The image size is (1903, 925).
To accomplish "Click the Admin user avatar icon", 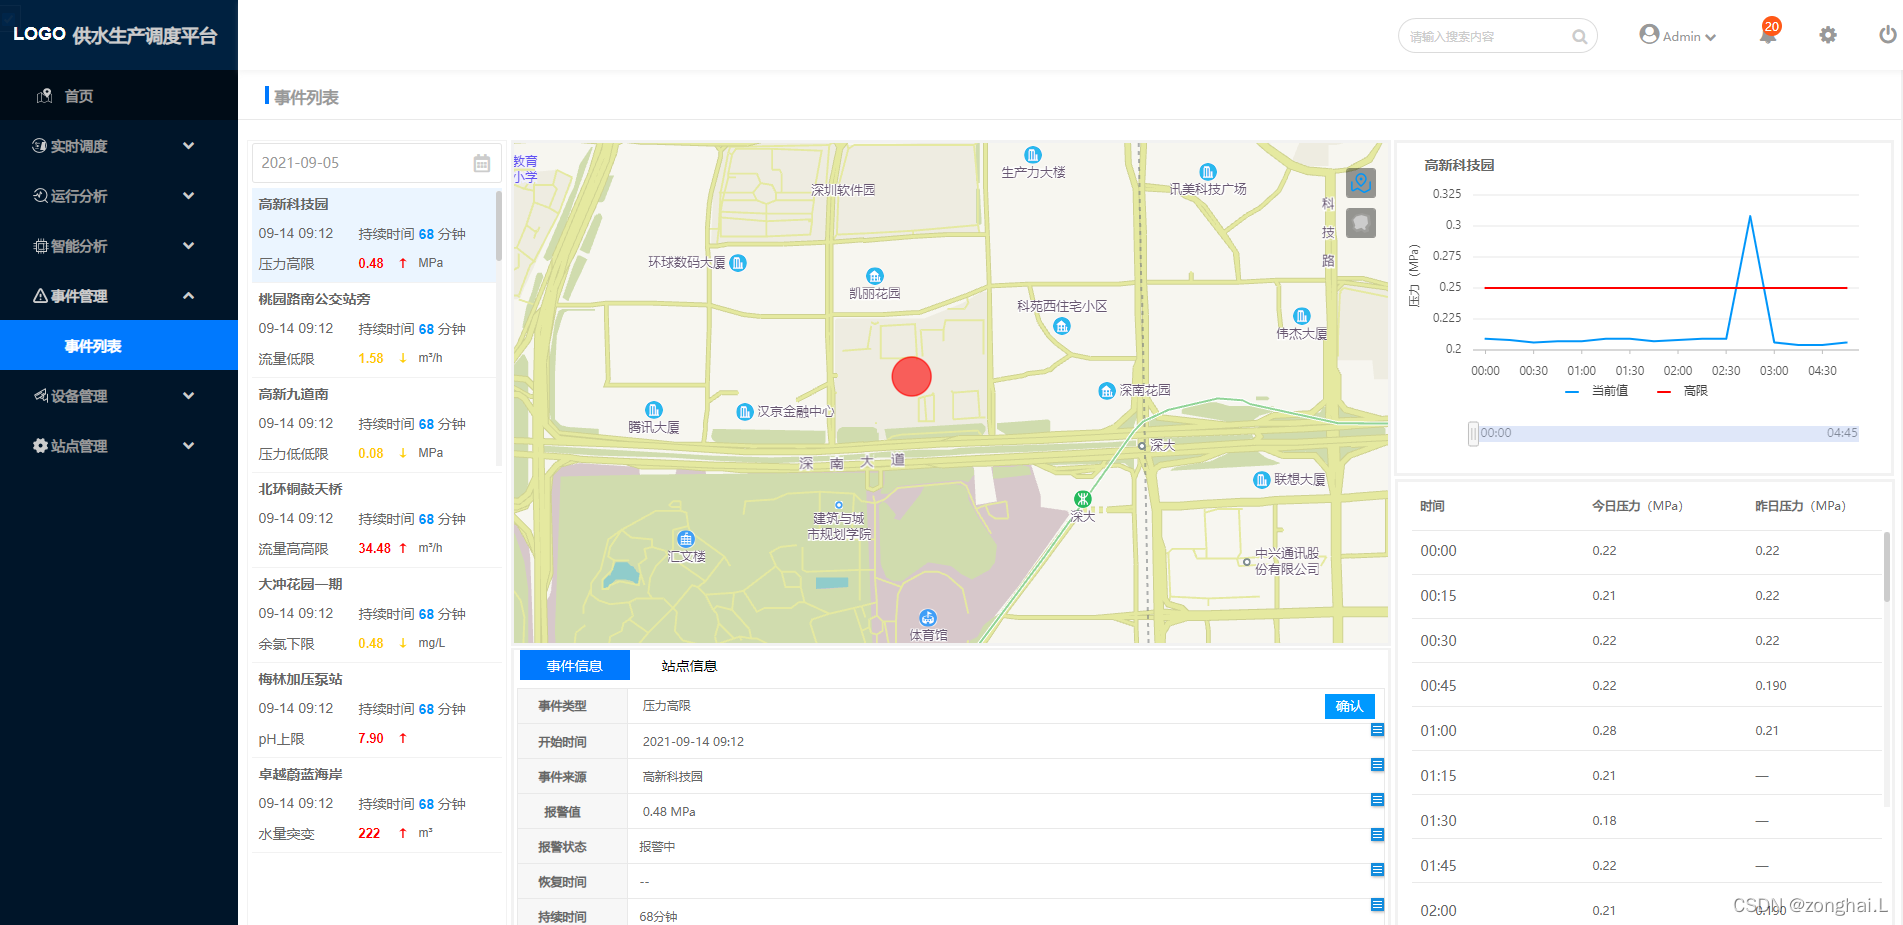I will (x=1649, y=35).
